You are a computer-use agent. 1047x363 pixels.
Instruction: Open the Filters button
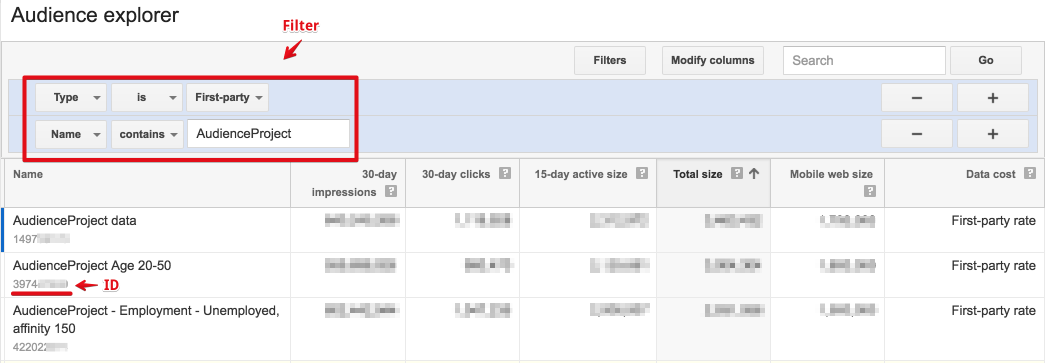click(x=610, y=60)
